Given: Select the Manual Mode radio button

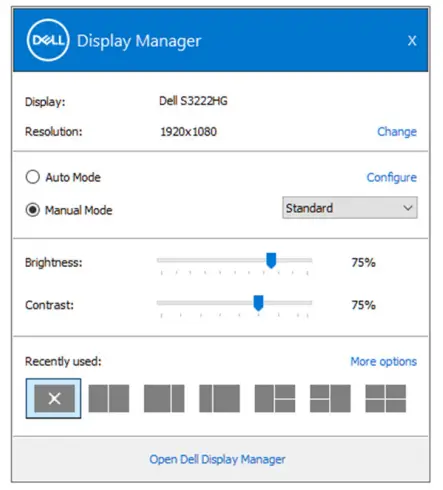Looking at the screenshot, I should tap(33, 210).
